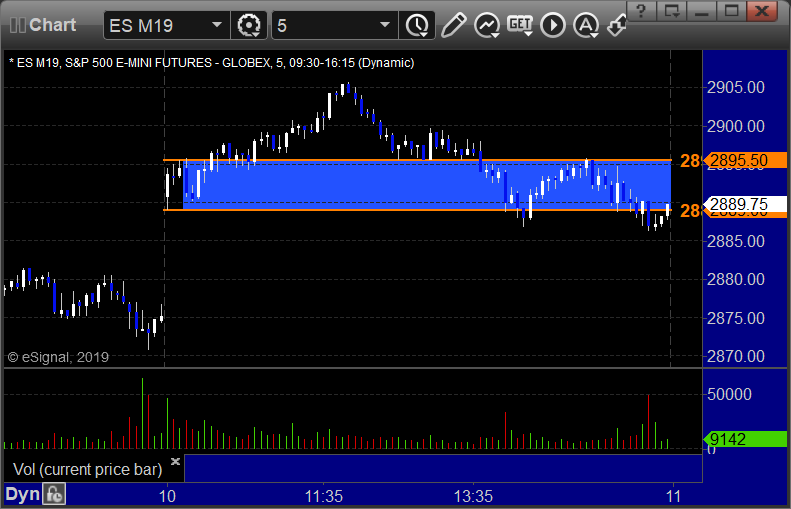Click the pop-out window button

671,11
